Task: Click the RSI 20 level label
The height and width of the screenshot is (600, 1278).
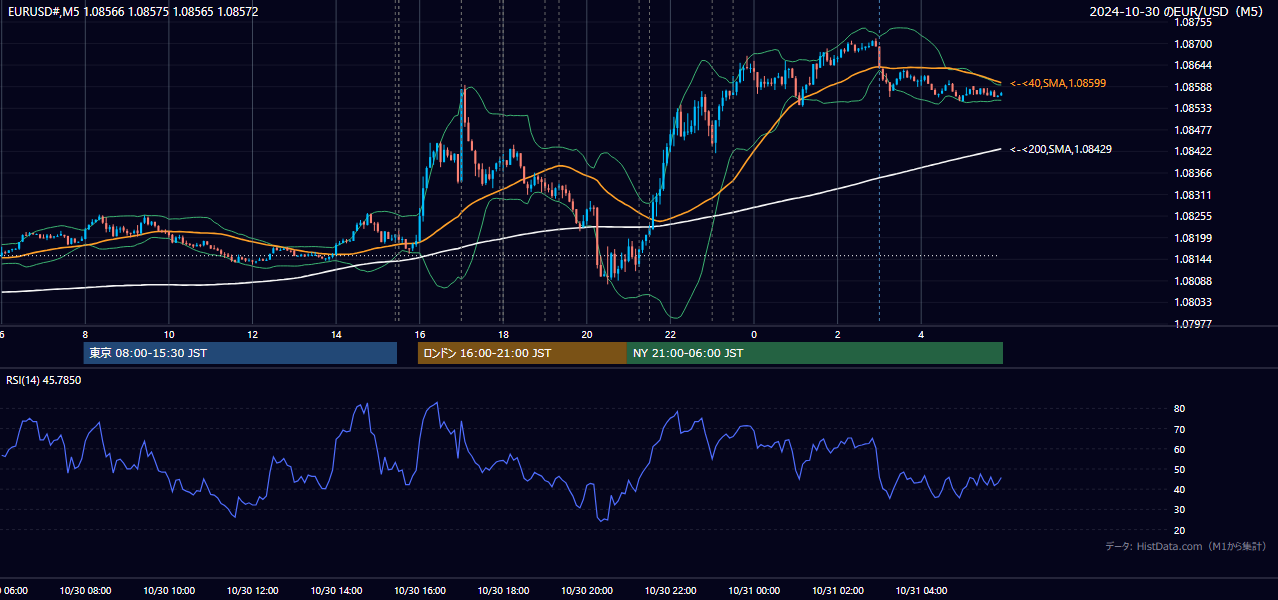Action: click(1179, 530)
